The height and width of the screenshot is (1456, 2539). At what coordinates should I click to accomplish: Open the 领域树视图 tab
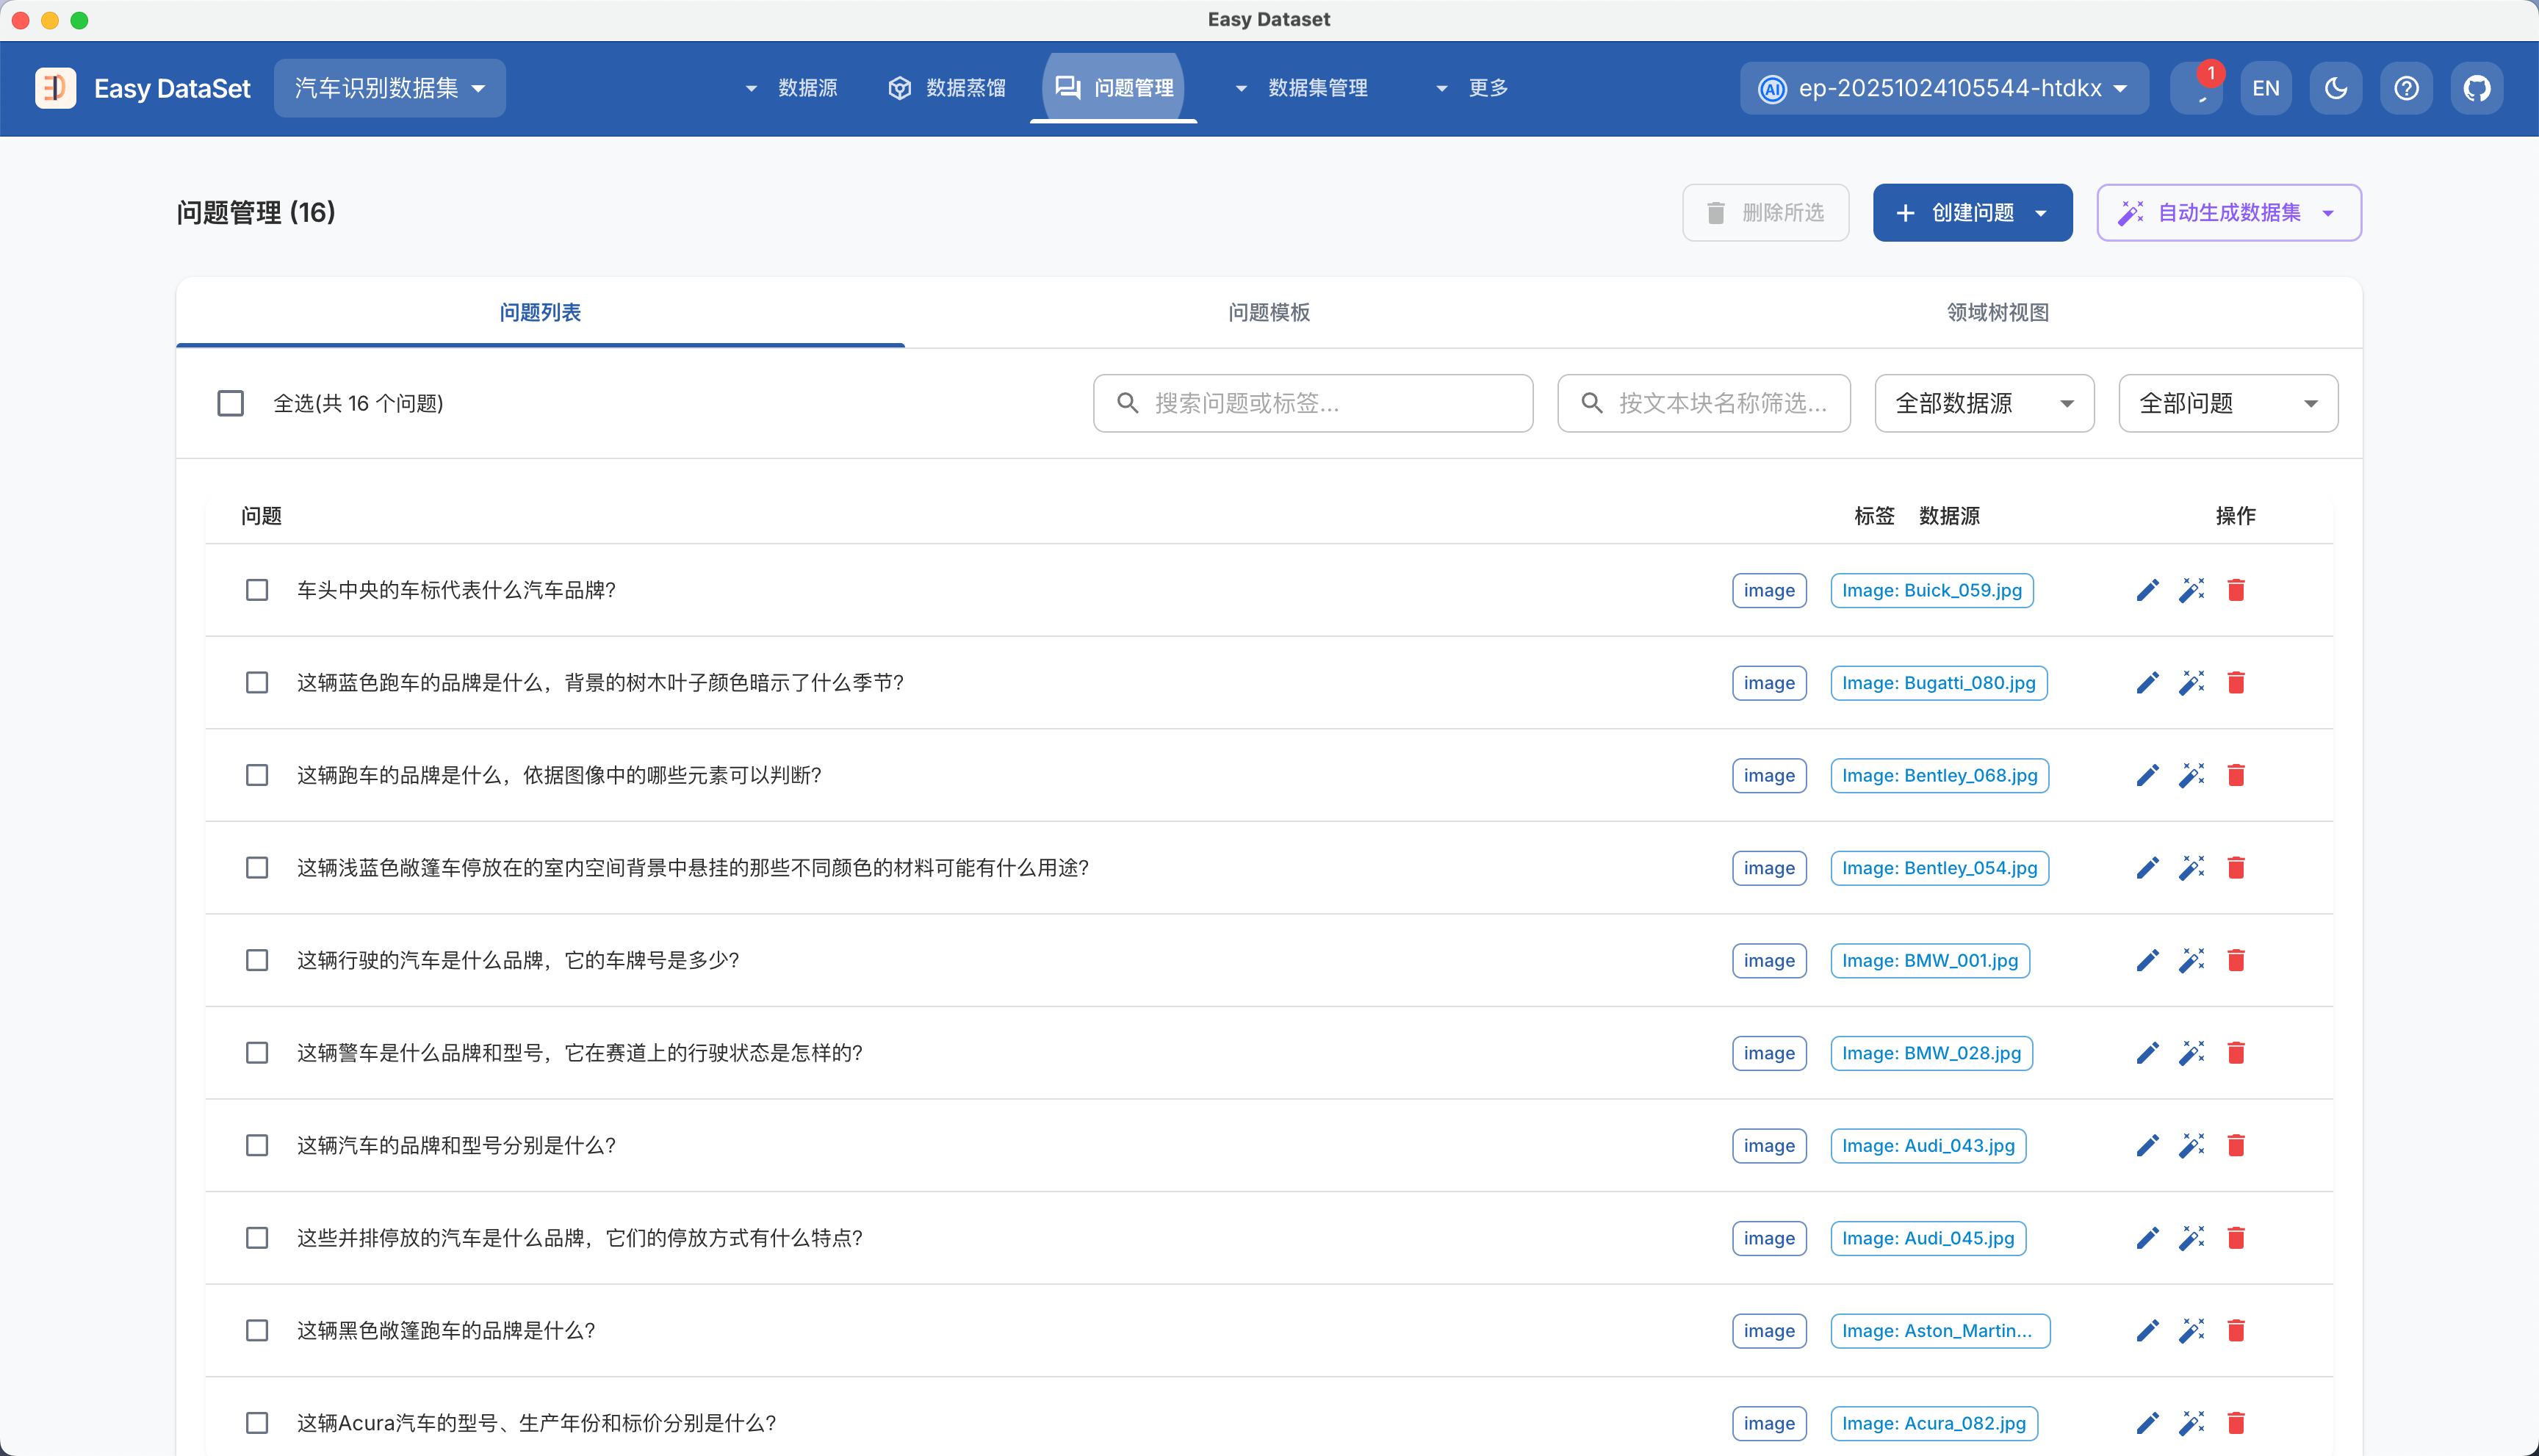[x=1997, y=312]
